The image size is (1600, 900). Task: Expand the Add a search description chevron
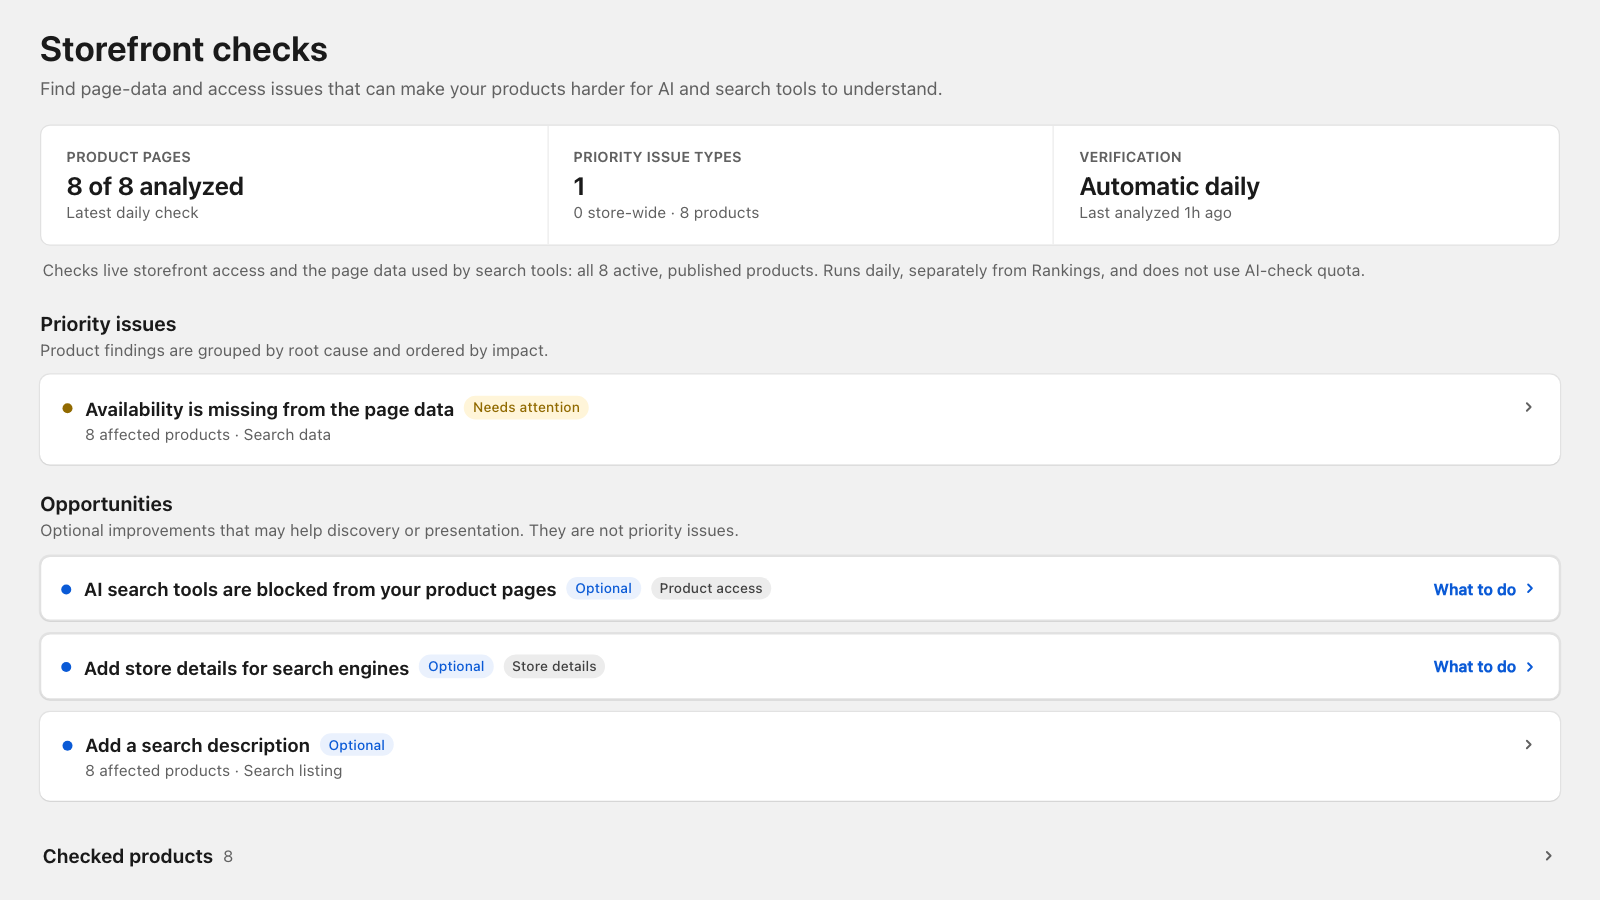pos(1528,744)
